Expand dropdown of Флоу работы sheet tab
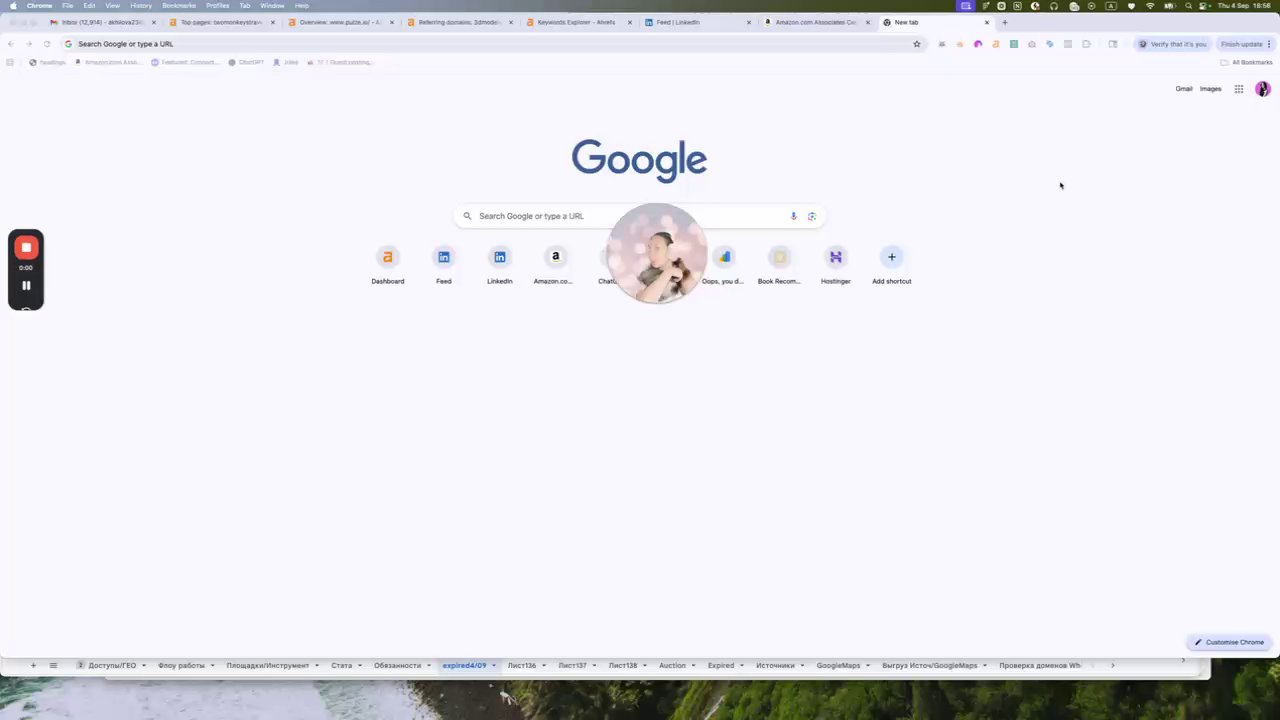The image size is (1280, 720). click(212, 665)
